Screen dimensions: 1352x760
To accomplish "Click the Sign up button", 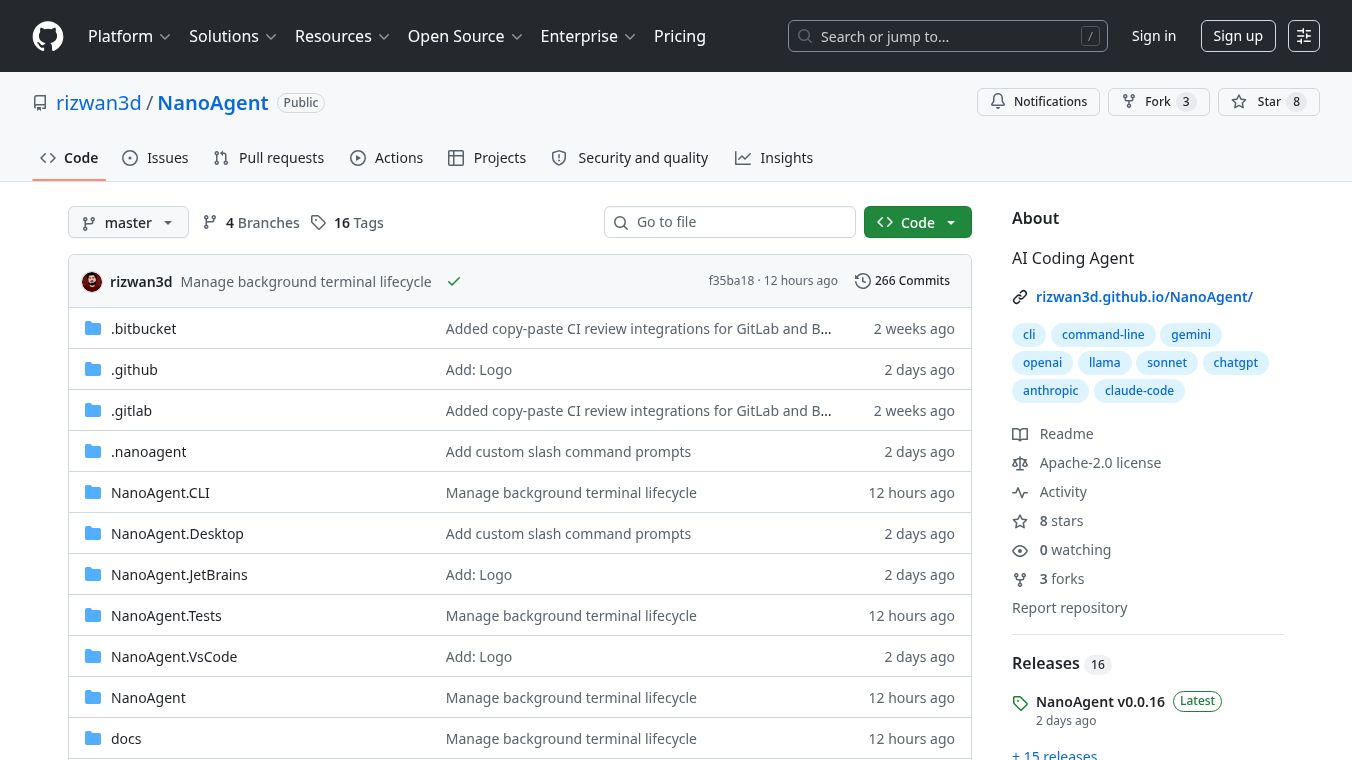I will coord(1238,36).
